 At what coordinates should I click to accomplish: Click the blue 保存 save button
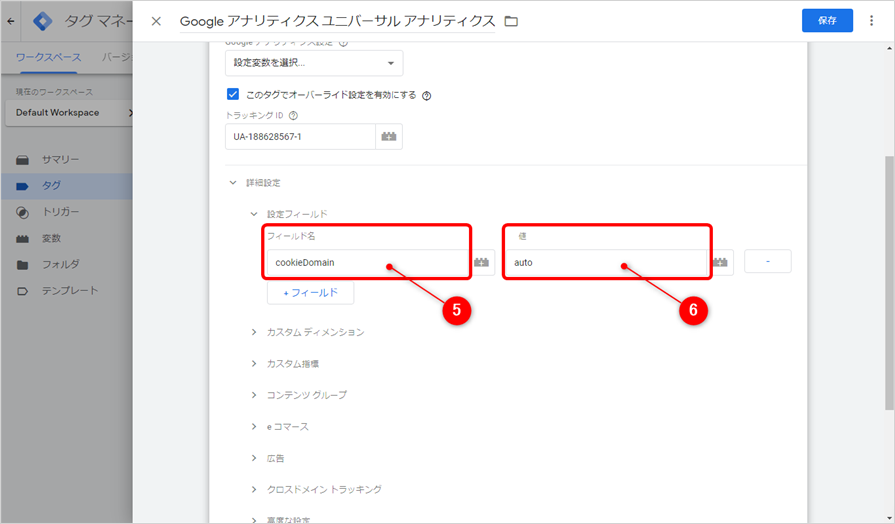(827, 21)
